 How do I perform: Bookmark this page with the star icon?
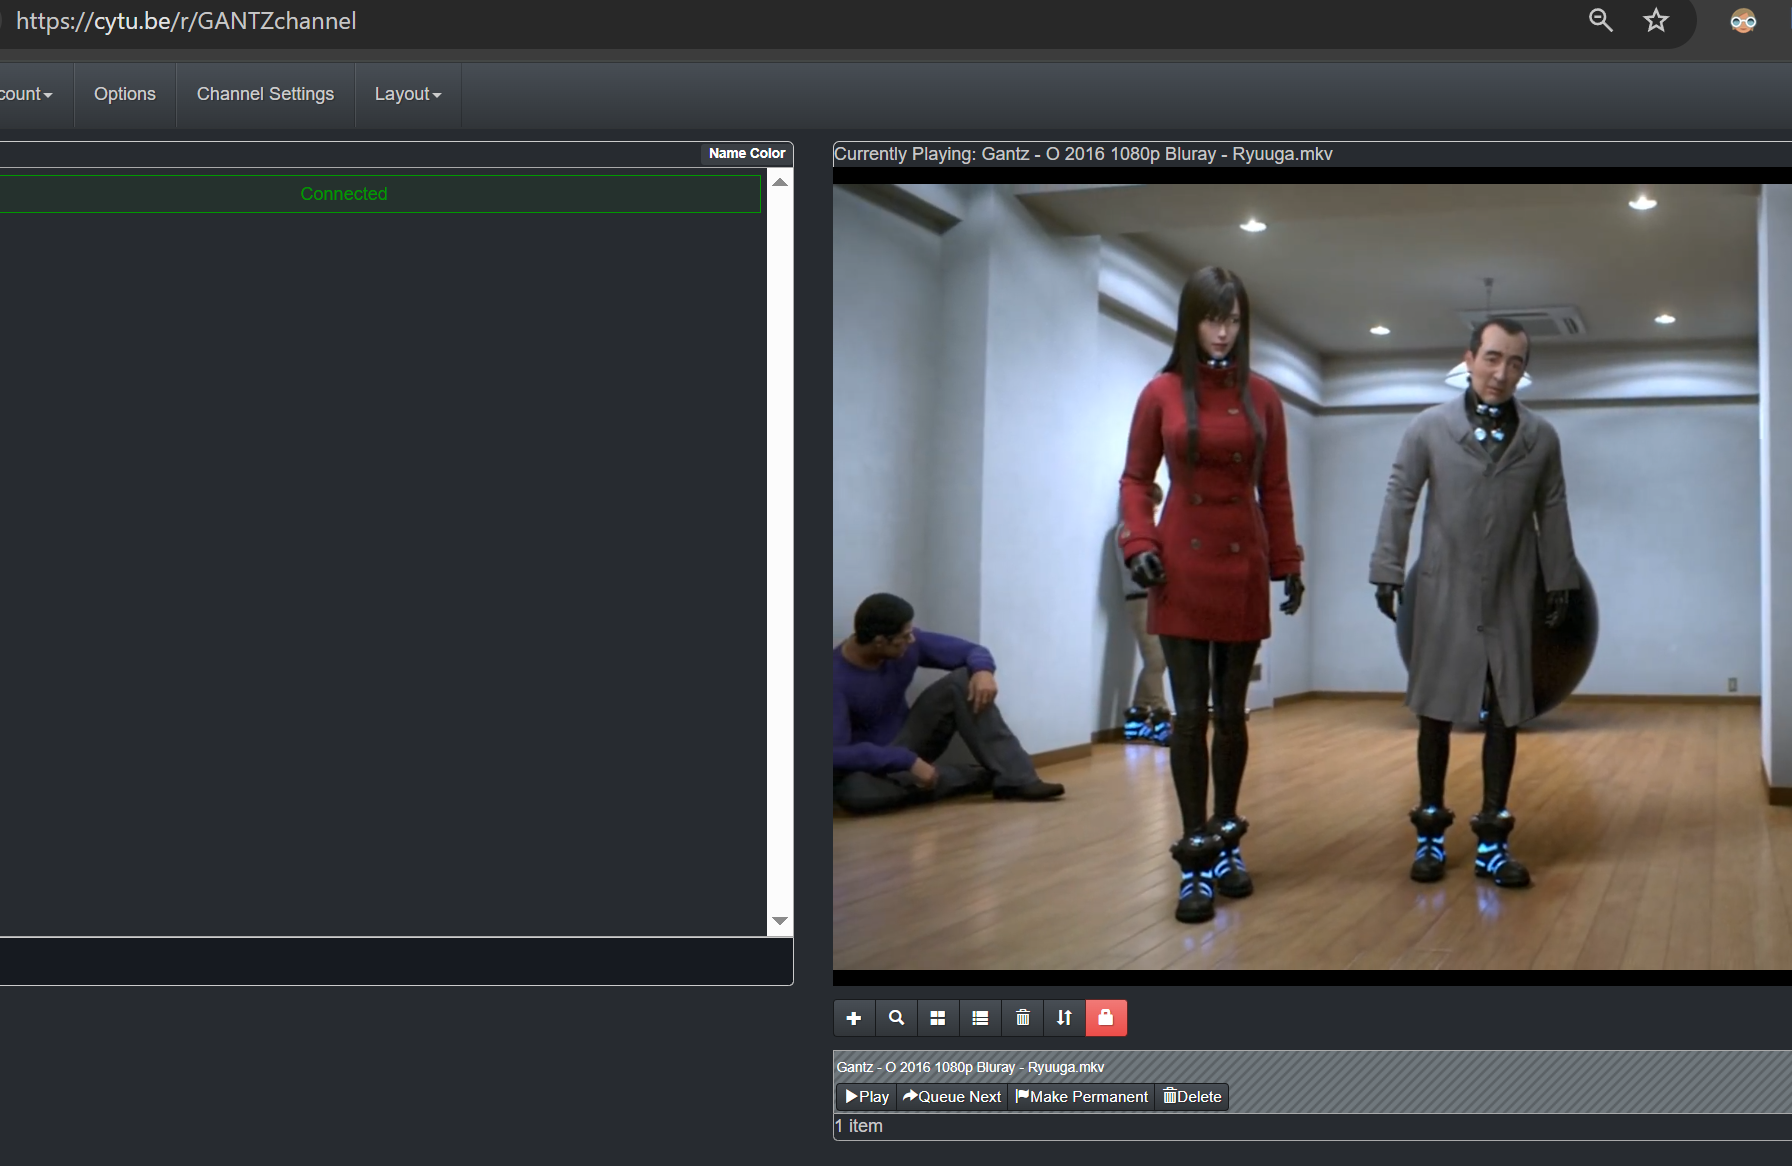(x=1656, y=20)
